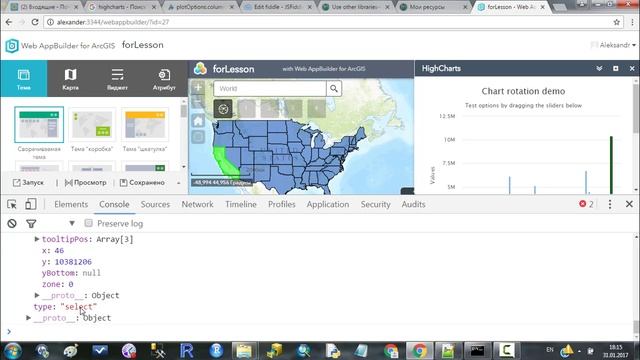Click the chart panel vertical scrollbar
Screen dimensions: 640x360
[x=636, y=109]
